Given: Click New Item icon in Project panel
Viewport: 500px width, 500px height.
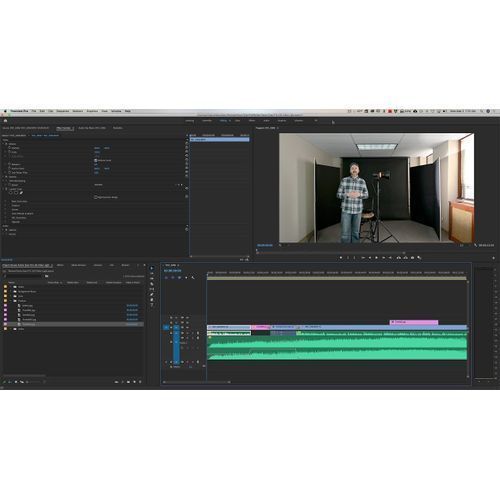Looking at the screenshot, I should point(134,382).
